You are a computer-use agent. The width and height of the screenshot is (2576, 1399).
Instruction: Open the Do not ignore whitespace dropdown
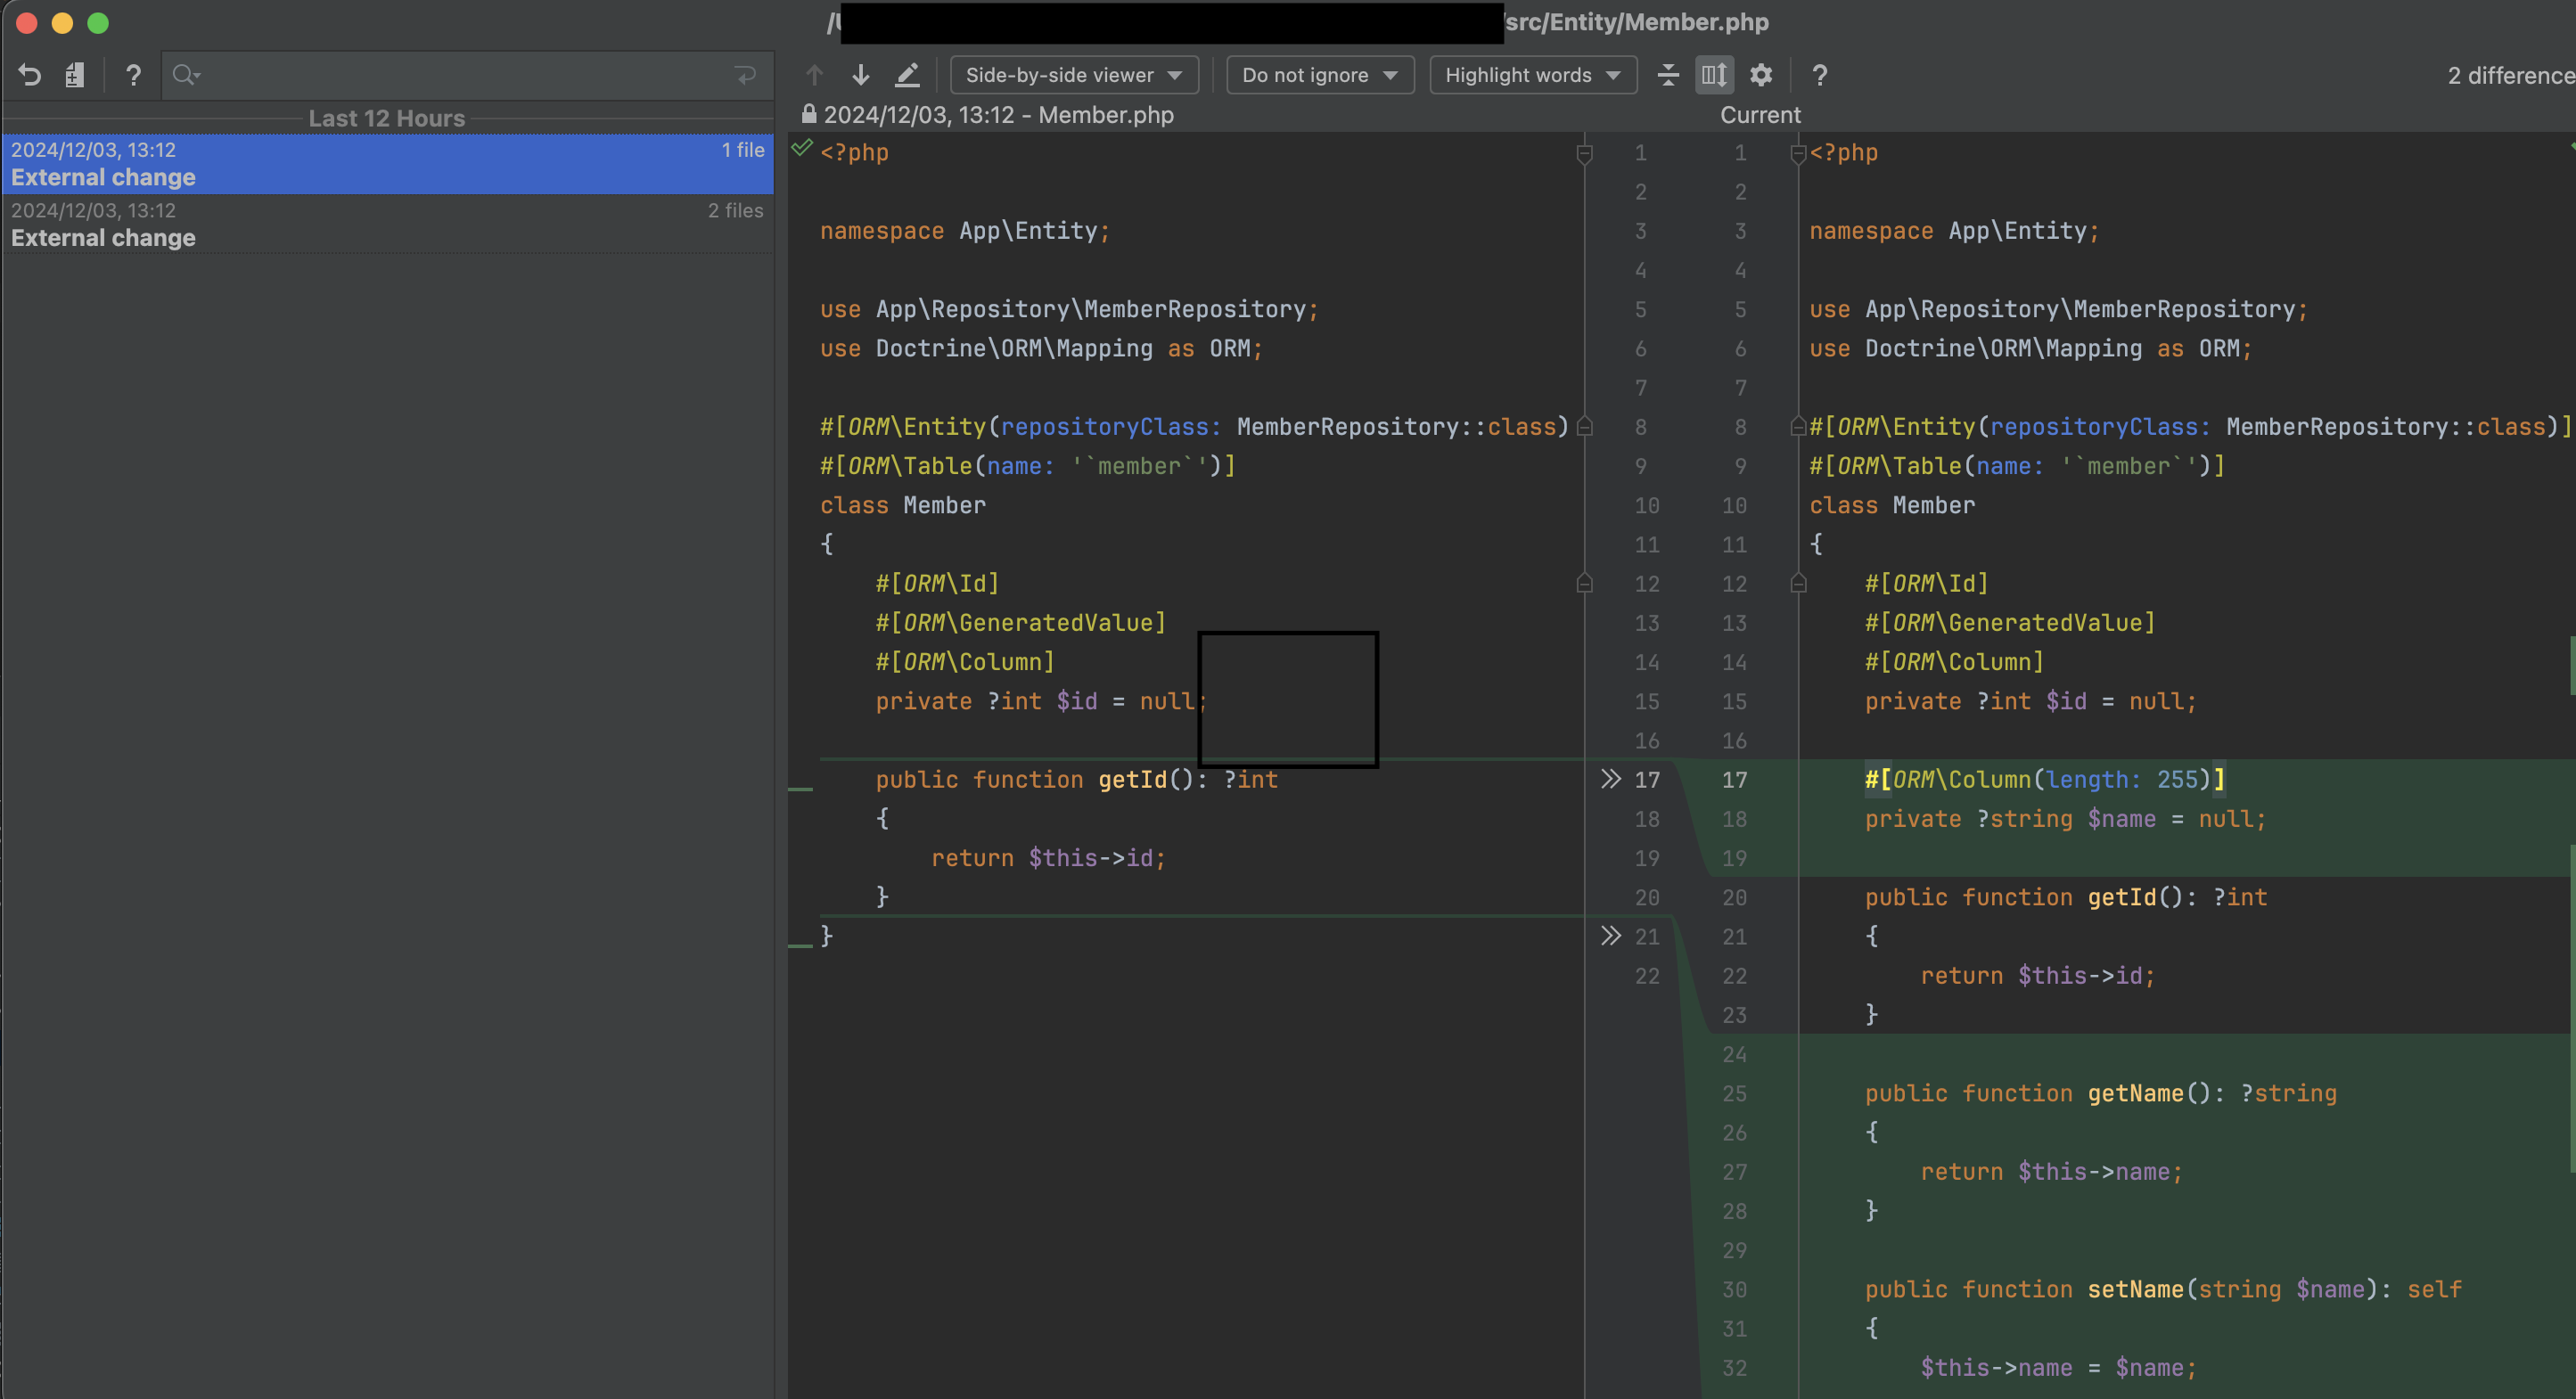point(1319,75)
